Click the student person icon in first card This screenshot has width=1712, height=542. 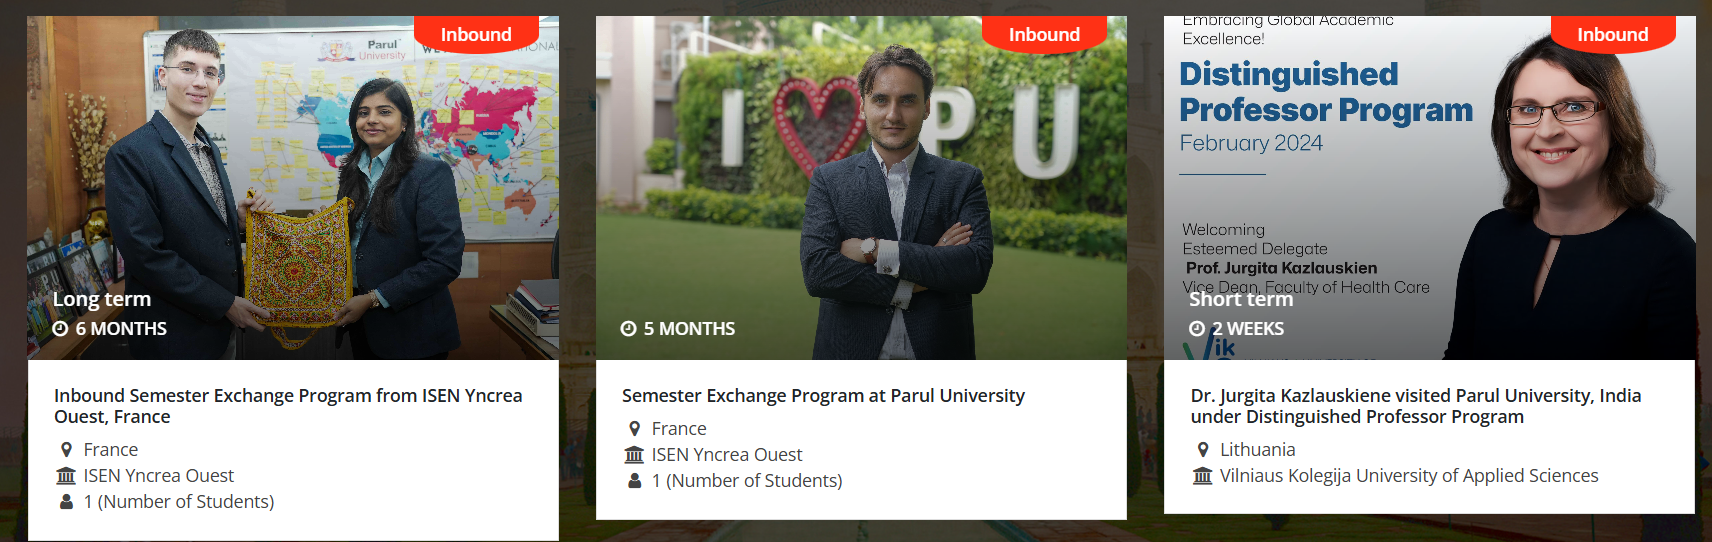[66, 502]
